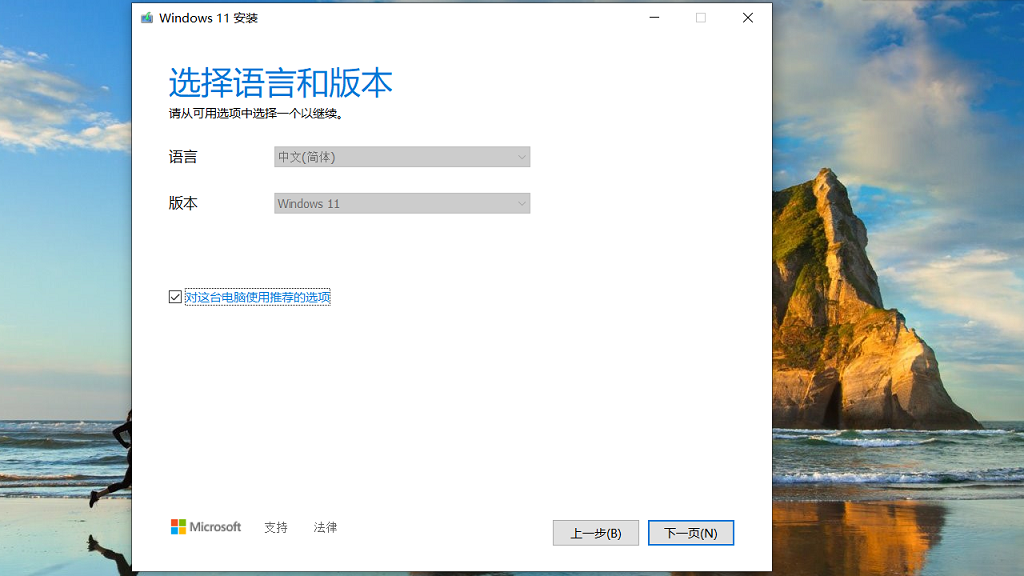Image resolution: width=1024 pixels, height=576 pixels.
Task: Click the desktop wallpaper beside the window
Action: coord(900,300)
